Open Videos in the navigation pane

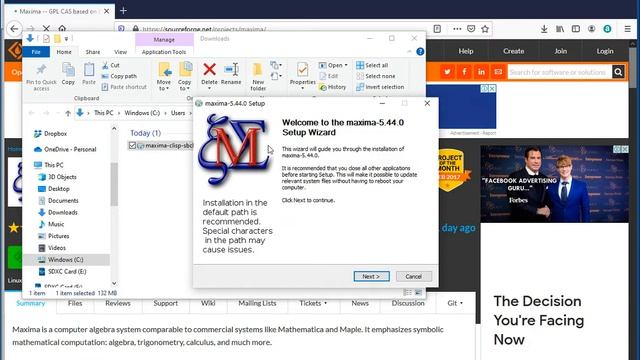pyautogui.click(x=52, y=248)
